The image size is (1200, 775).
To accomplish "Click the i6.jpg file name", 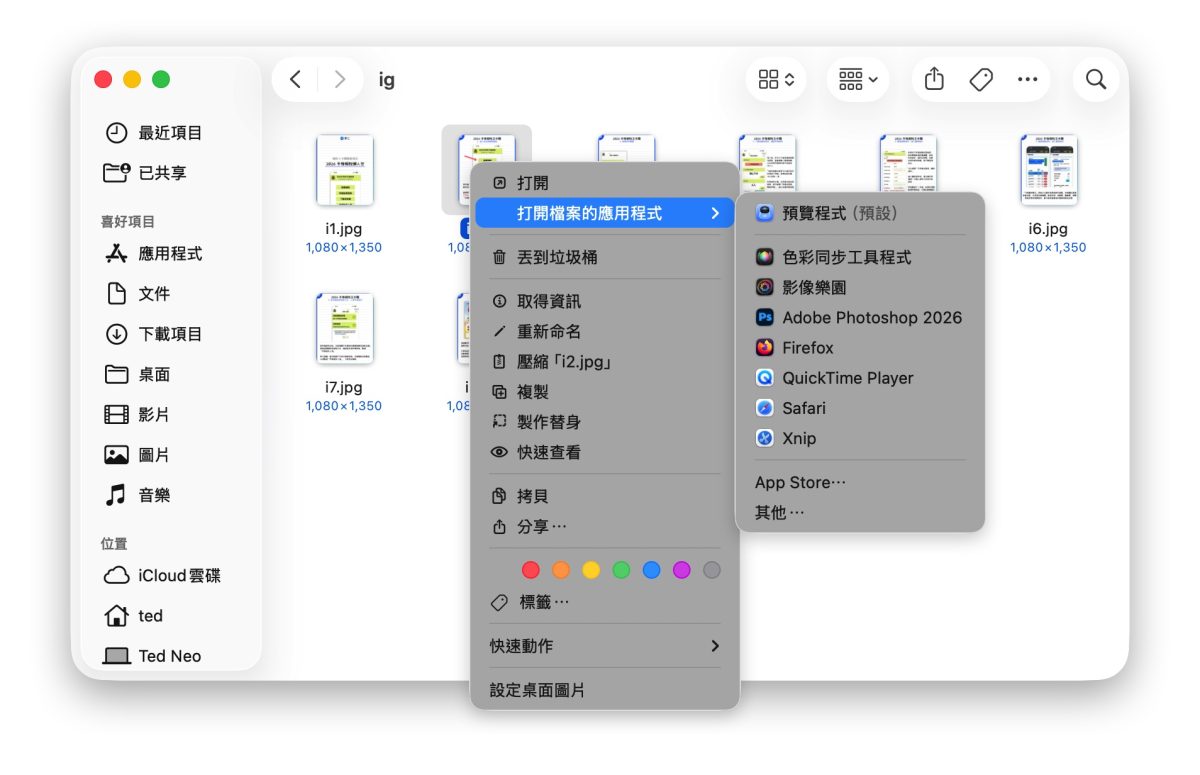I will click(1048, 229).
